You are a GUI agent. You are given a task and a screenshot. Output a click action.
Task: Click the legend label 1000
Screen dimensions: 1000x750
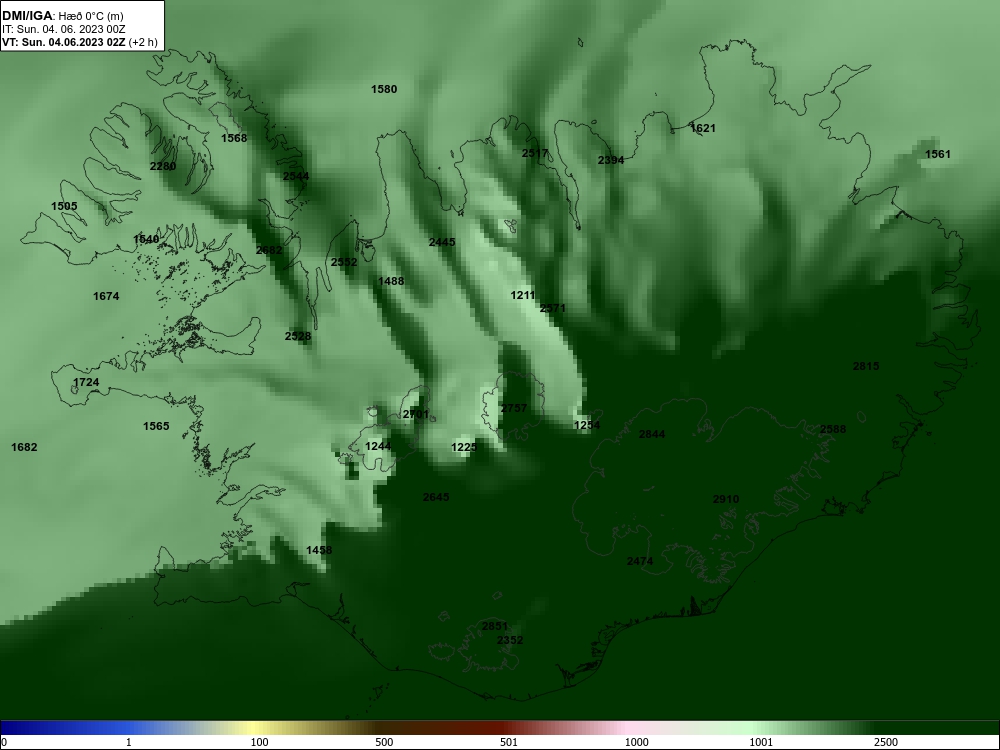[x=636, y=743]
